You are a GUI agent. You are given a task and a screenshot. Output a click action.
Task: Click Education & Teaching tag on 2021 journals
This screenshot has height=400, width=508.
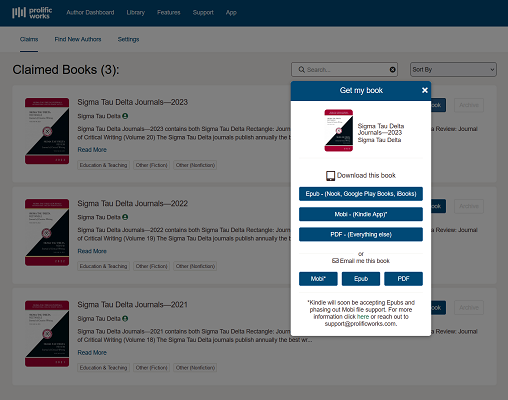[x=103, y=368]
